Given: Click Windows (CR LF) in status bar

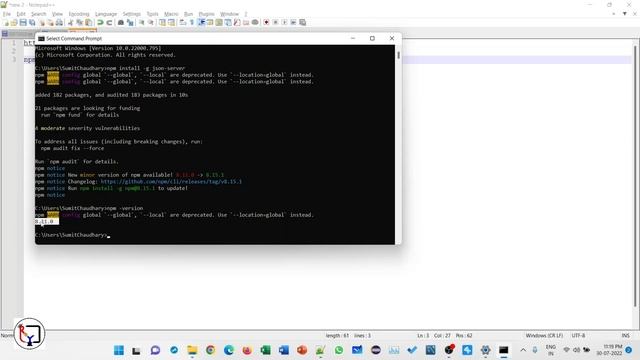Looking at the screenshot, I should 544,336.
